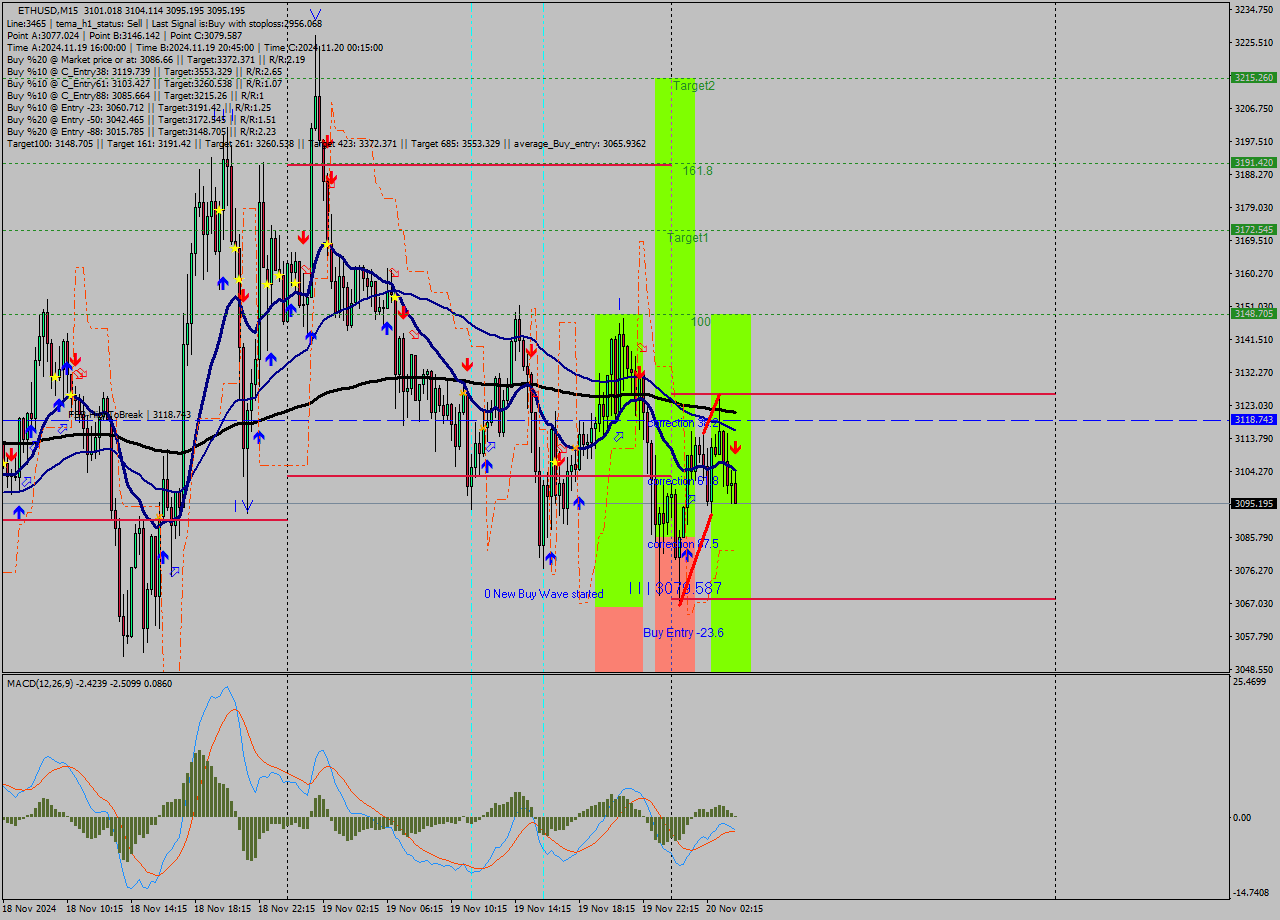1280x920 pixels.
Task: Click the current price tag 3095.195
Action: (1254, 503)
